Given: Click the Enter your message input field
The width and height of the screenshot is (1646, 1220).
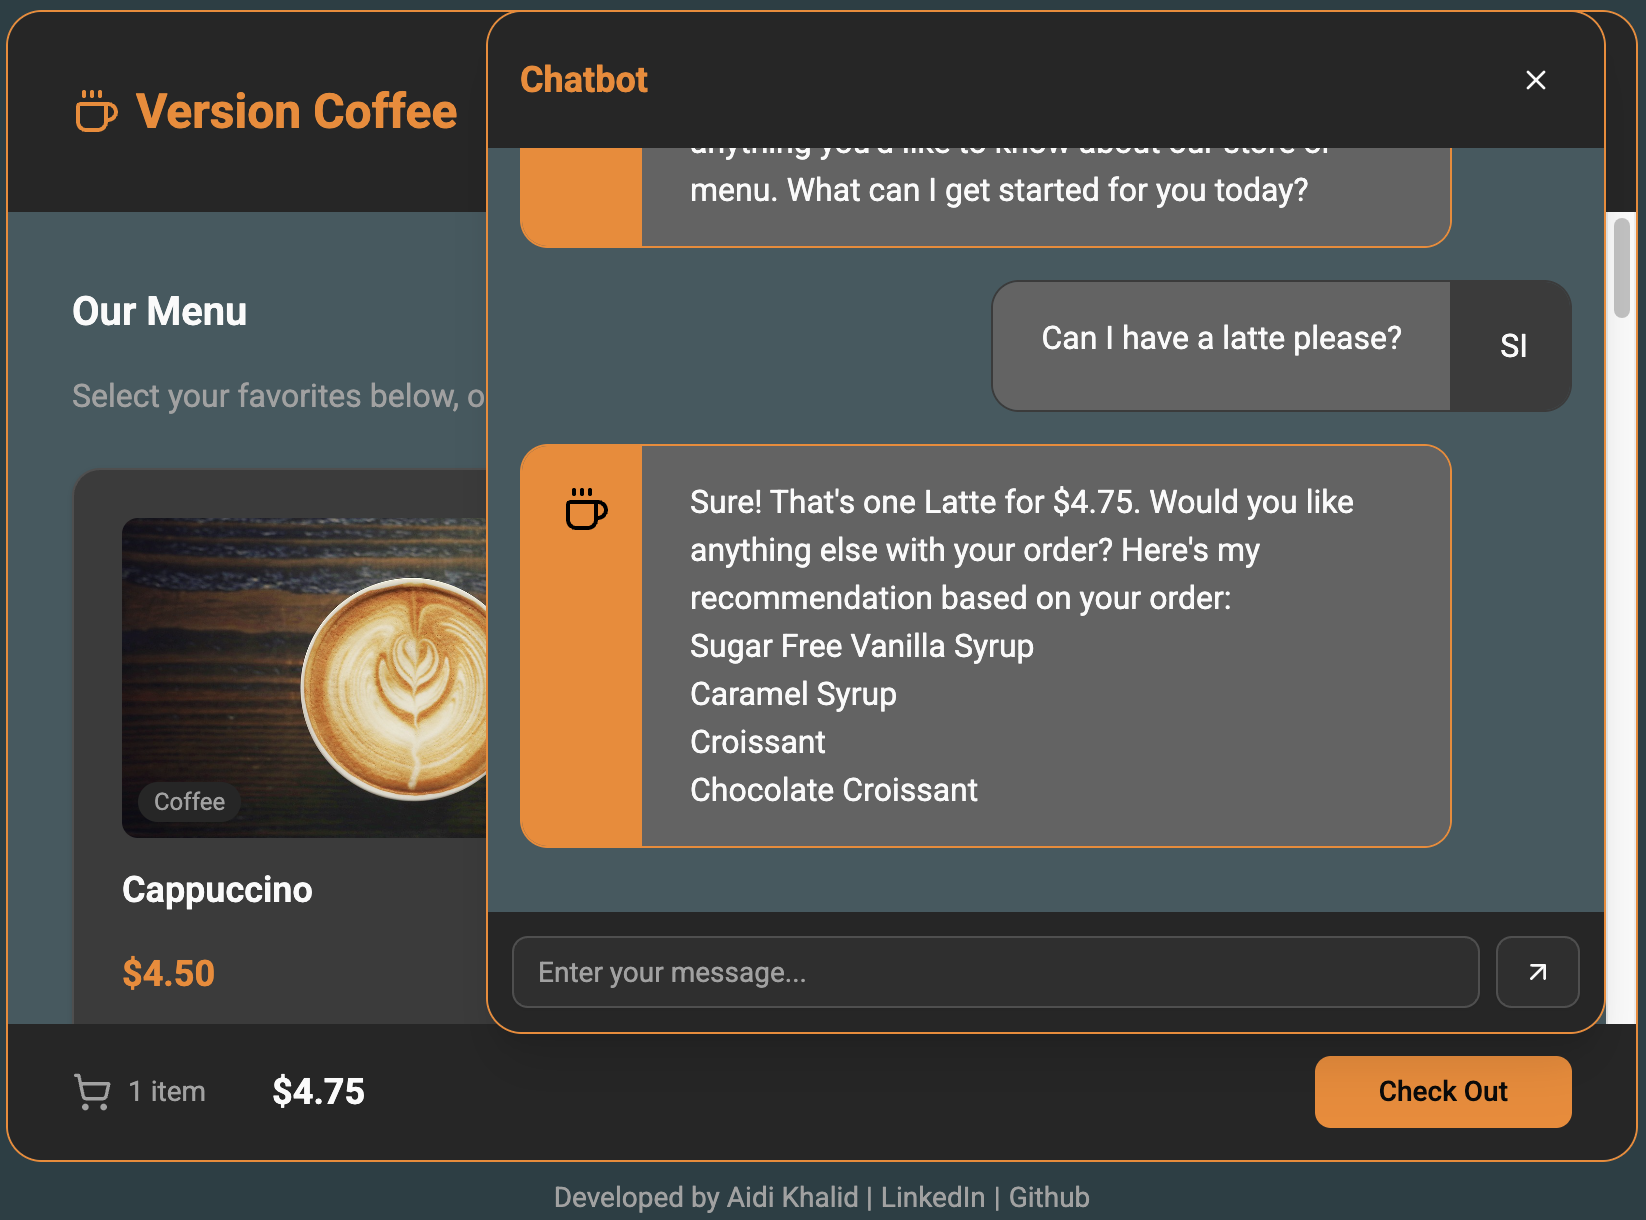Looking at the screenshot, I should point(995,971).
